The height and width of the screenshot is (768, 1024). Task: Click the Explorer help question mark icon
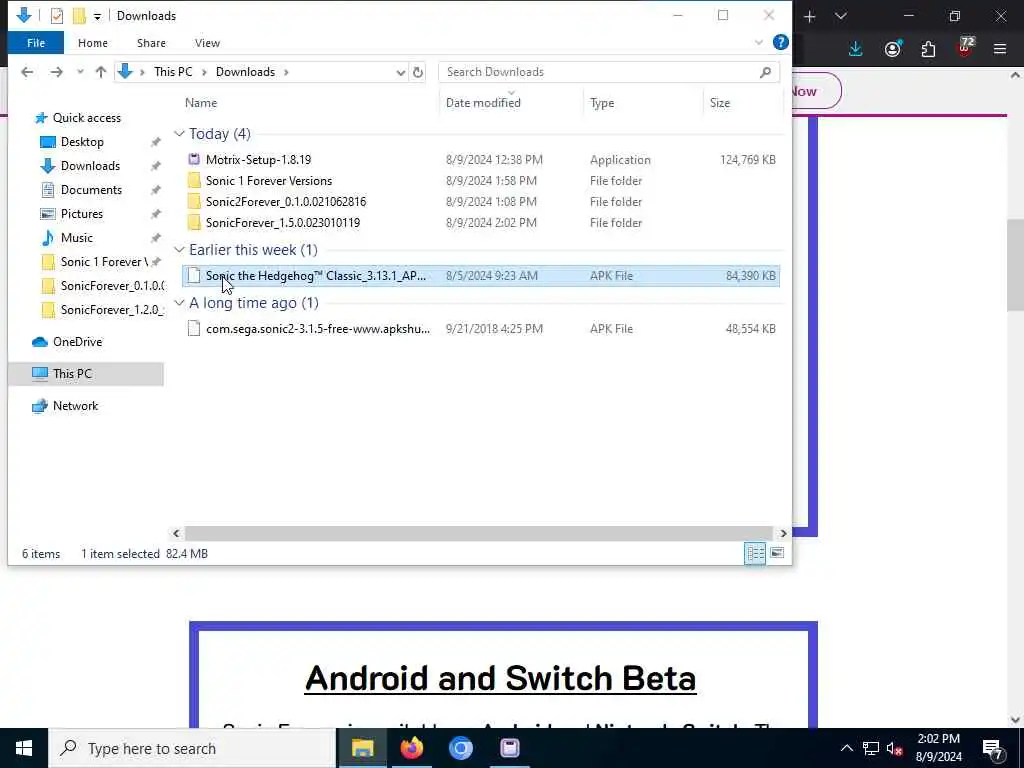(780, 42)
